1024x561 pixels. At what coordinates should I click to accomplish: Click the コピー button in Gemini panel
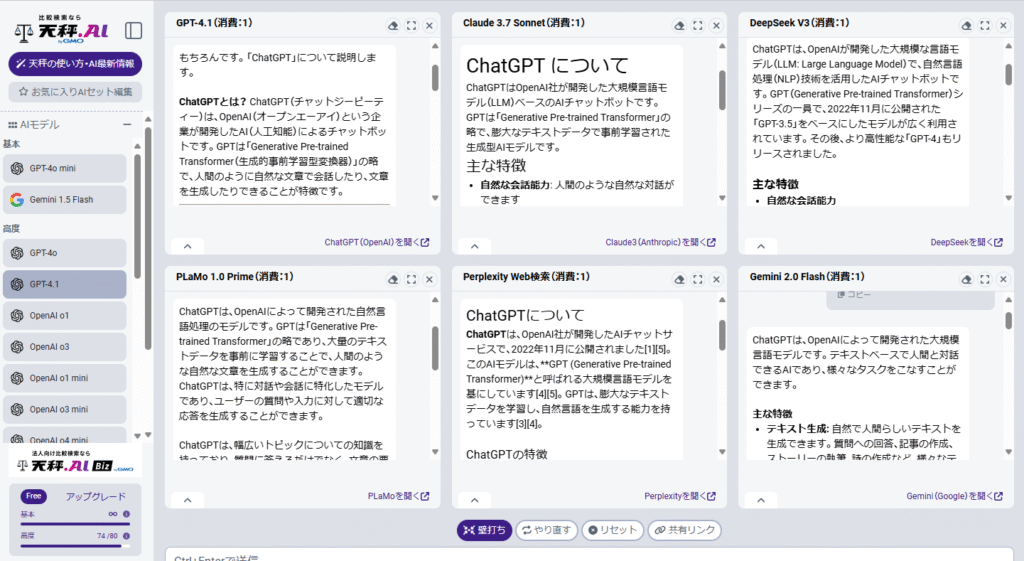coord(854,295)
